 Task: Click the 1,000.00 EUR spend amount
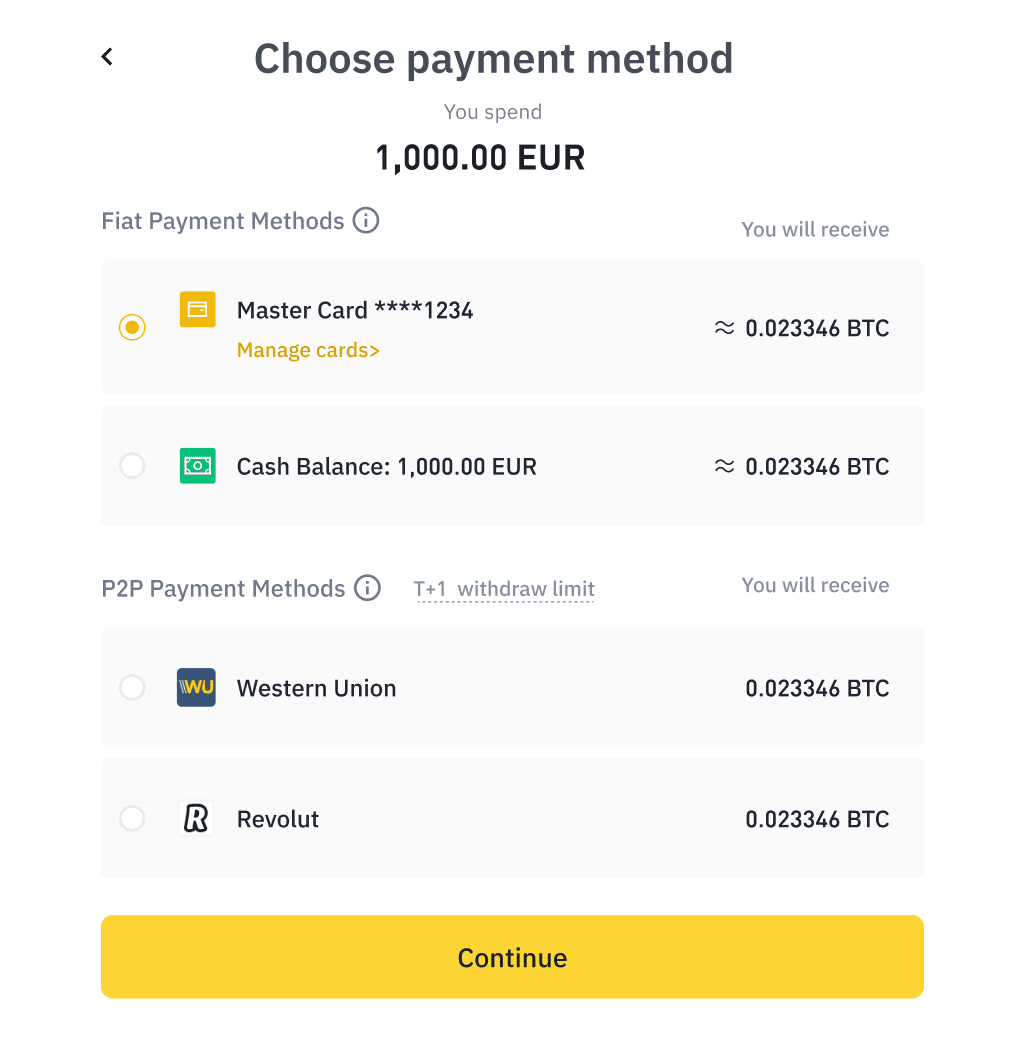click(480, 158)
